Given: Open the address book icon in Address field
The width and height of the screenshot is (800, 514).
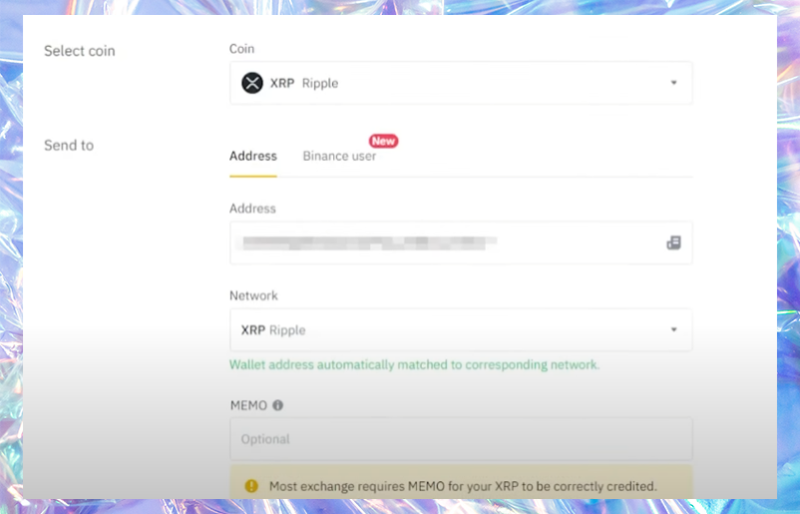Looking at the screenshot, I should 673,242.
